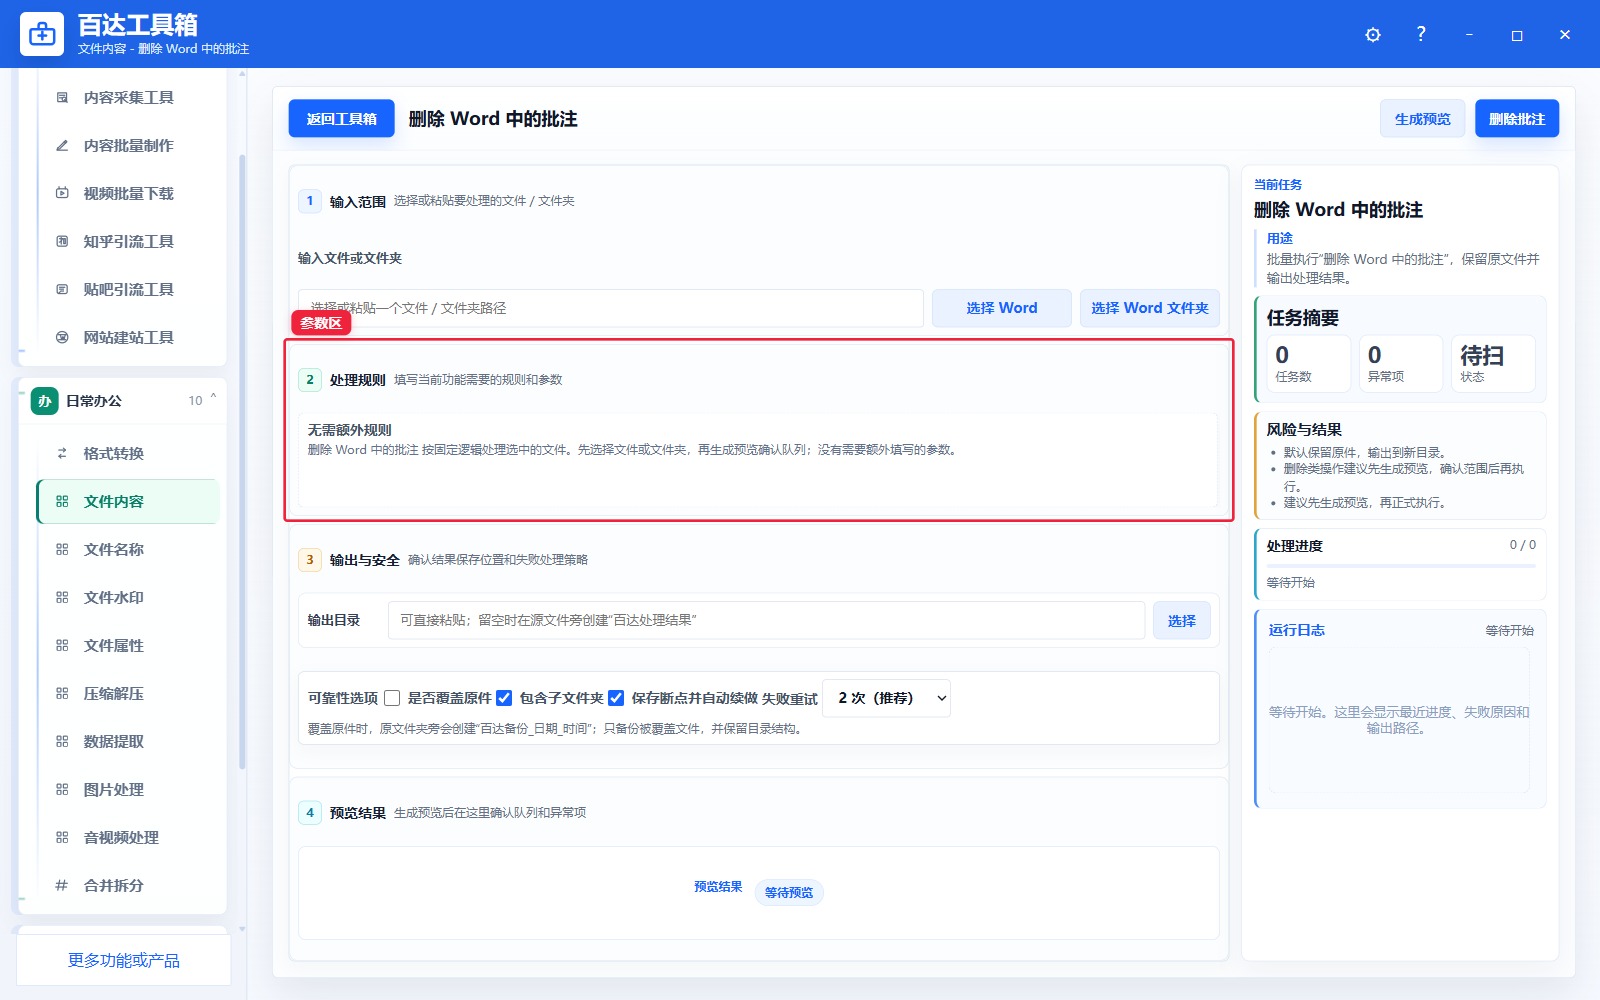The width and height of the screenshot is (1600, 1000).
Task: Toggle the 保存断点并自动续做 checkbox
Action: (616, 698)
